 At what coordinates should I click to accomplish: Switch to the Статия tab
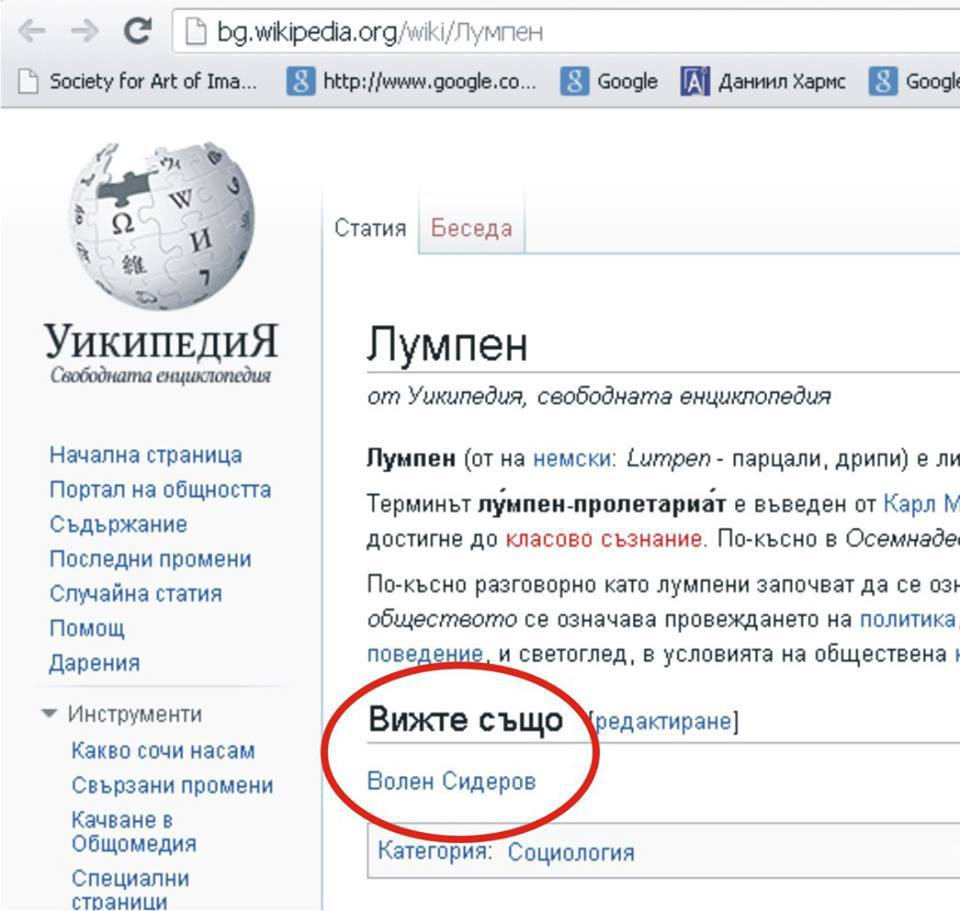coord(370,228)
